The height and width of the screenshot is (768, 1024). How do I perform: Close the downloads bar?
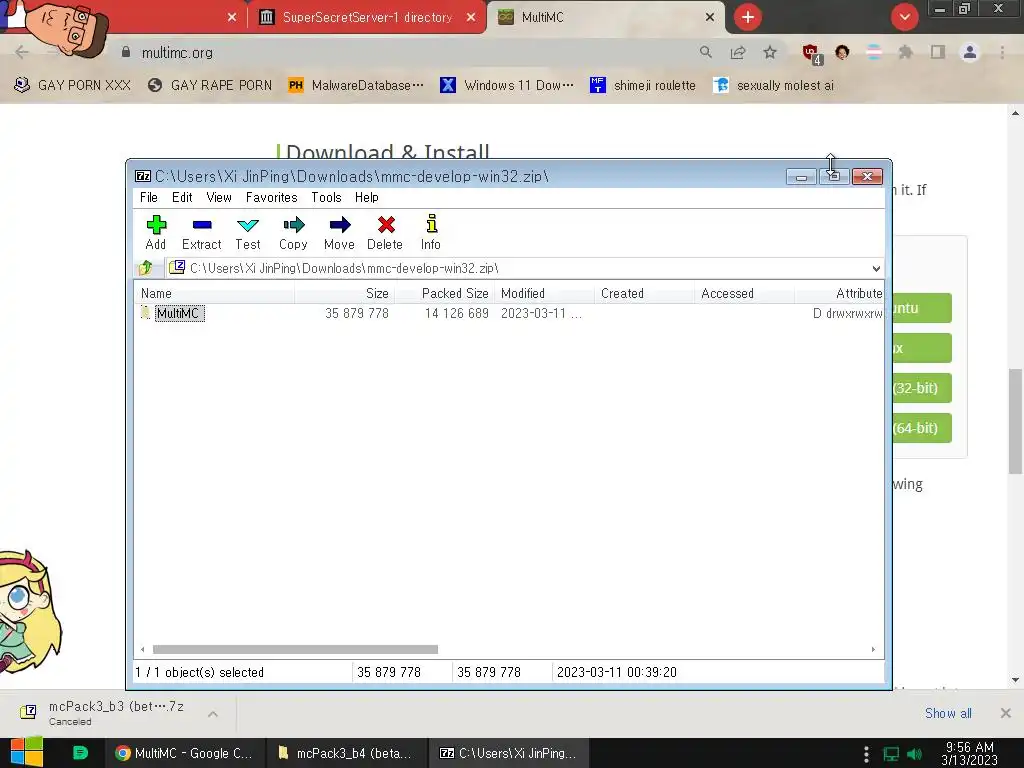[1006, 713]
